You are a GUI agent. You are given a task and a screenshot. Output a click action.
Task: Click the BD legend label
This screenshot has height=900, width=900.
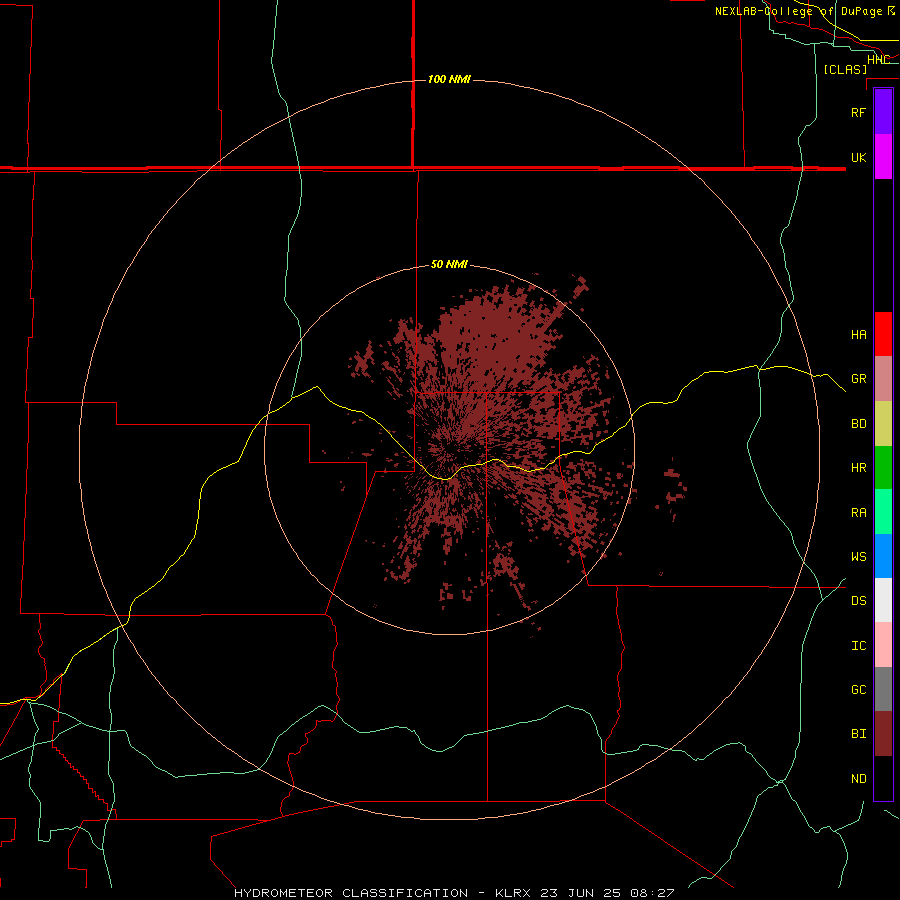click(859, 424)
